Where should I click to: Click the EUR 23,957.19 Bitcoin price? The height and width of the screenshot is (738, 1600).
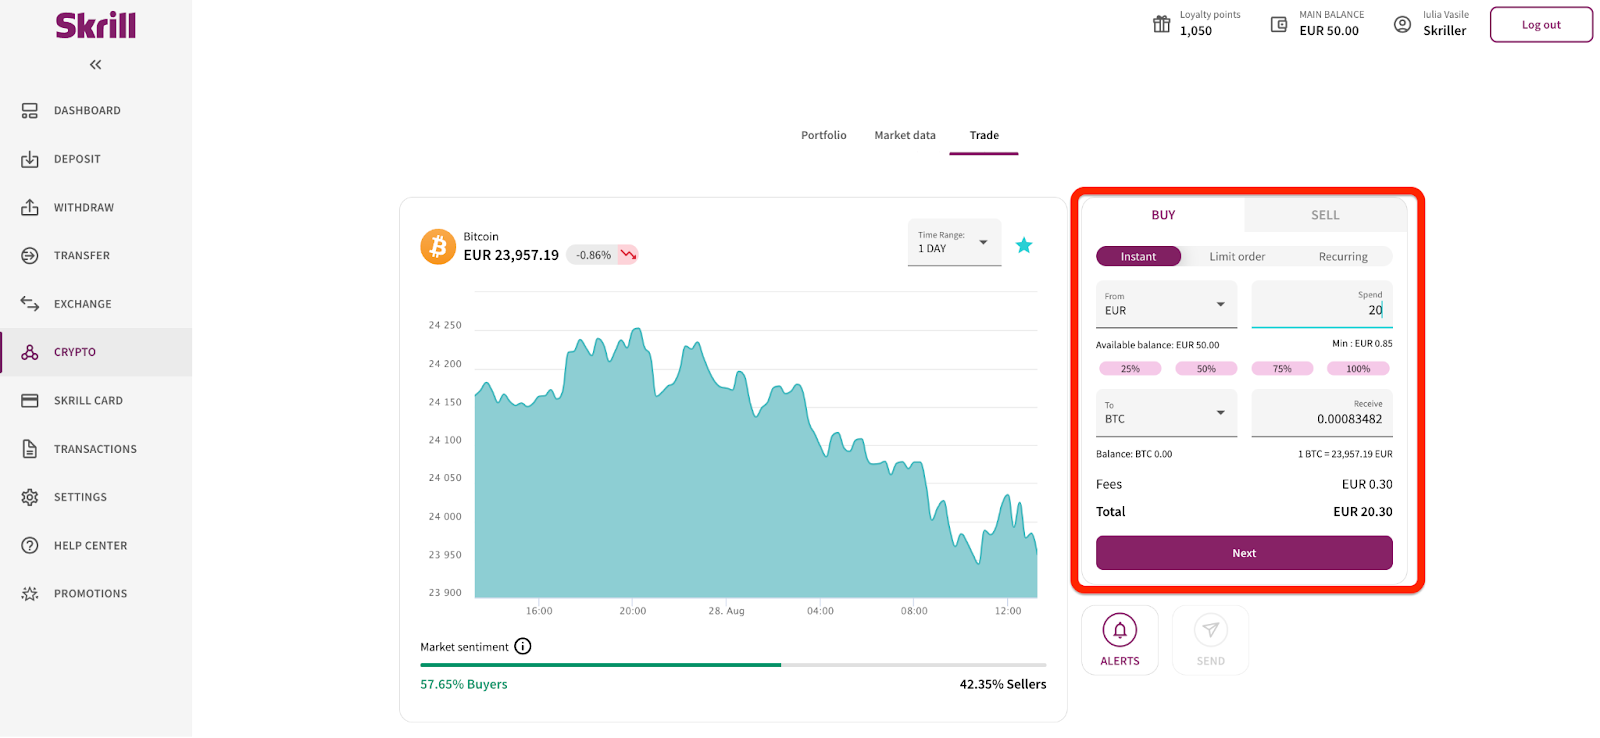click(511, 255)
